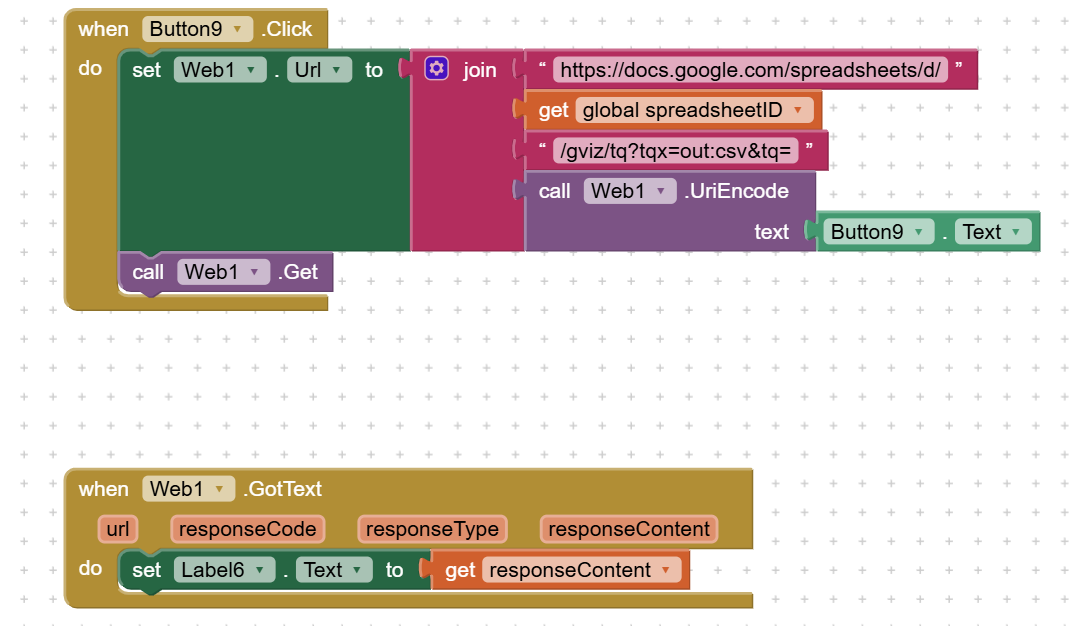This screenshot has width=1069, height=626.
Task: Open the get responseContent variable dropdown
Action: click(x=582, y=570)
